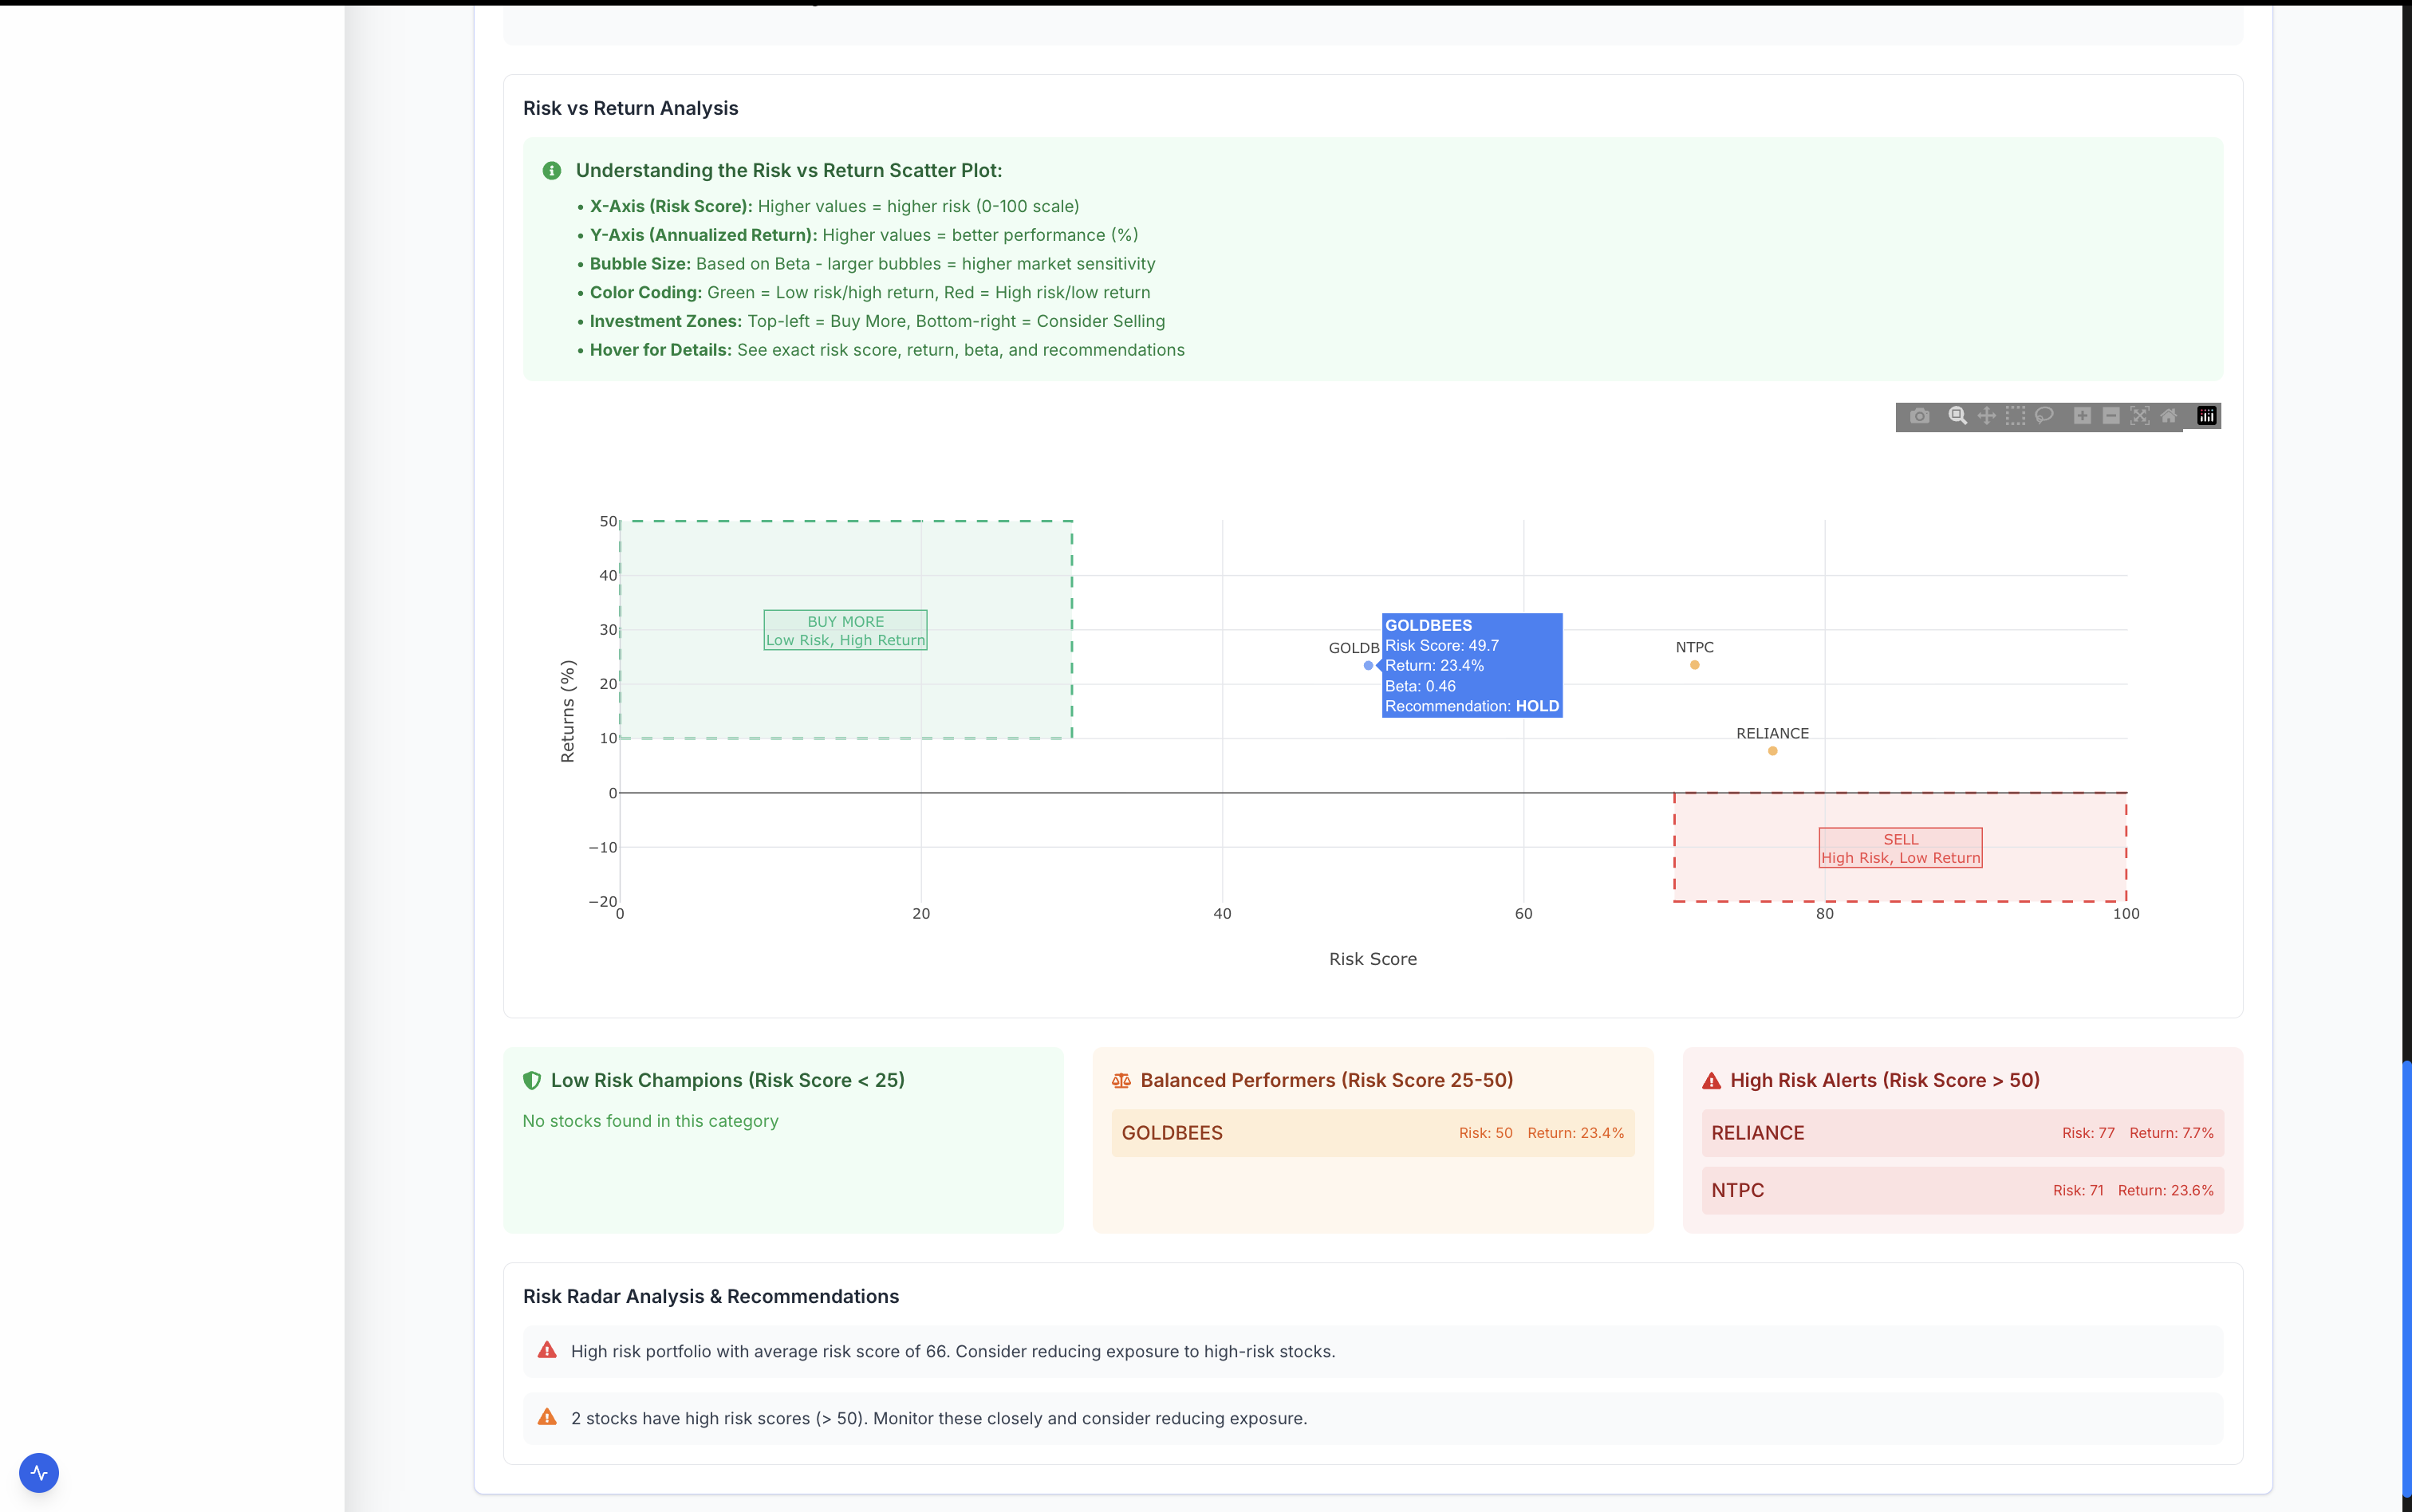Click the Zoom Out minus icon
2412x1512 pixels.
click(2111, 416)
